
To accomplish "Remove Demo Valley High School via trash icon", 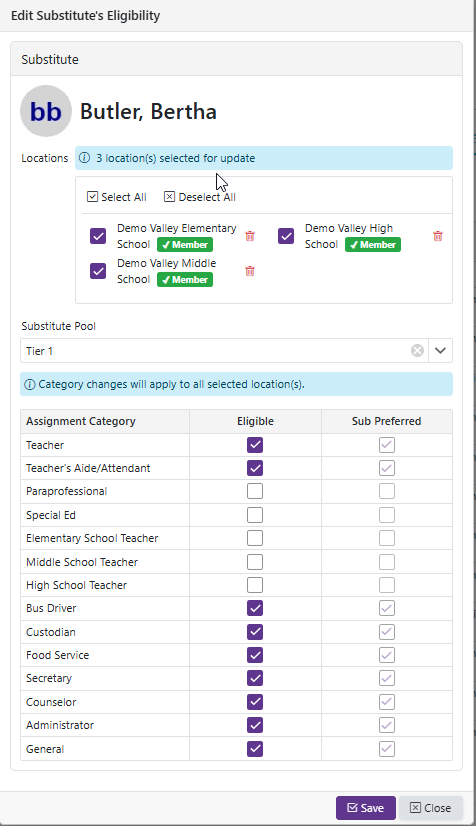I will 438,236.
